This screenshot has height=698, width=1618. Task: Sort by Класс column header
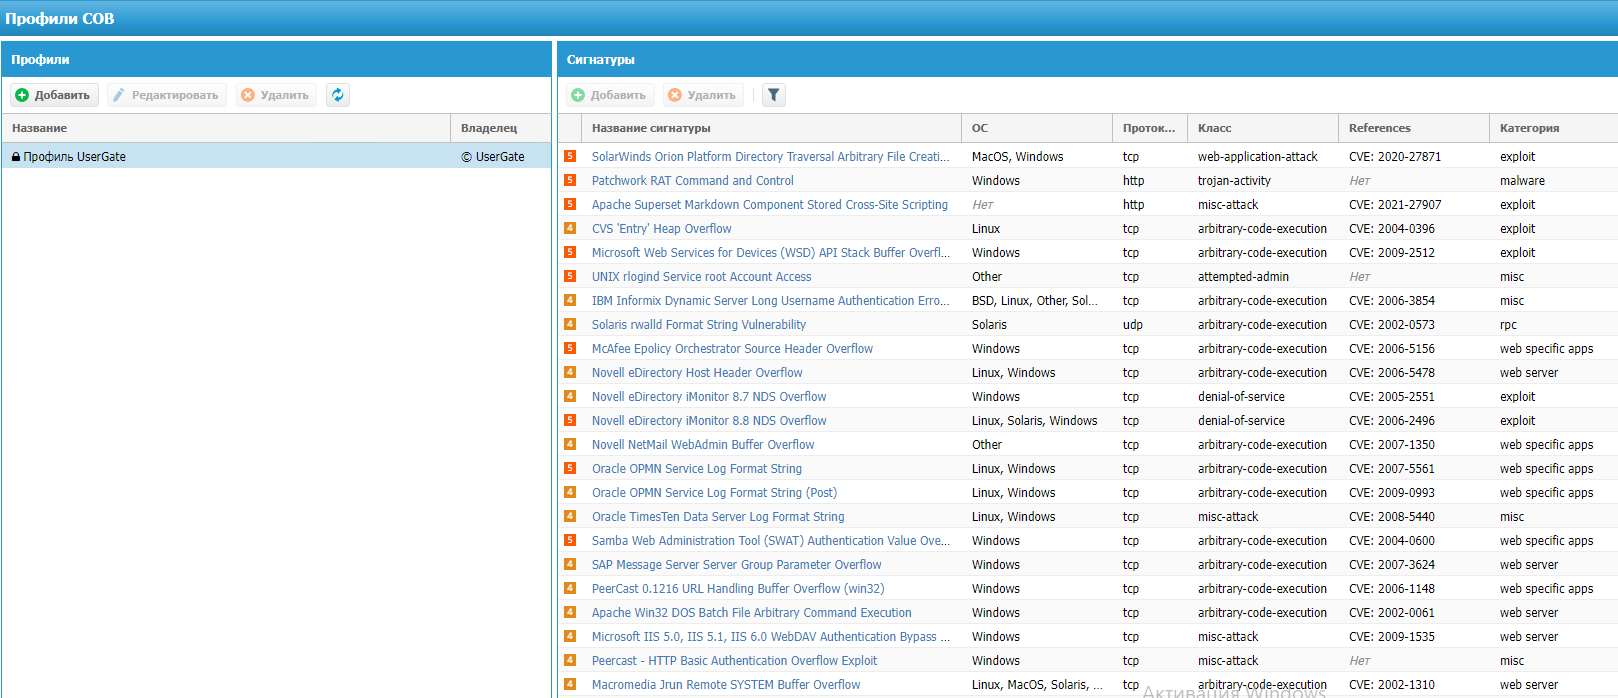coord(1263,128)
